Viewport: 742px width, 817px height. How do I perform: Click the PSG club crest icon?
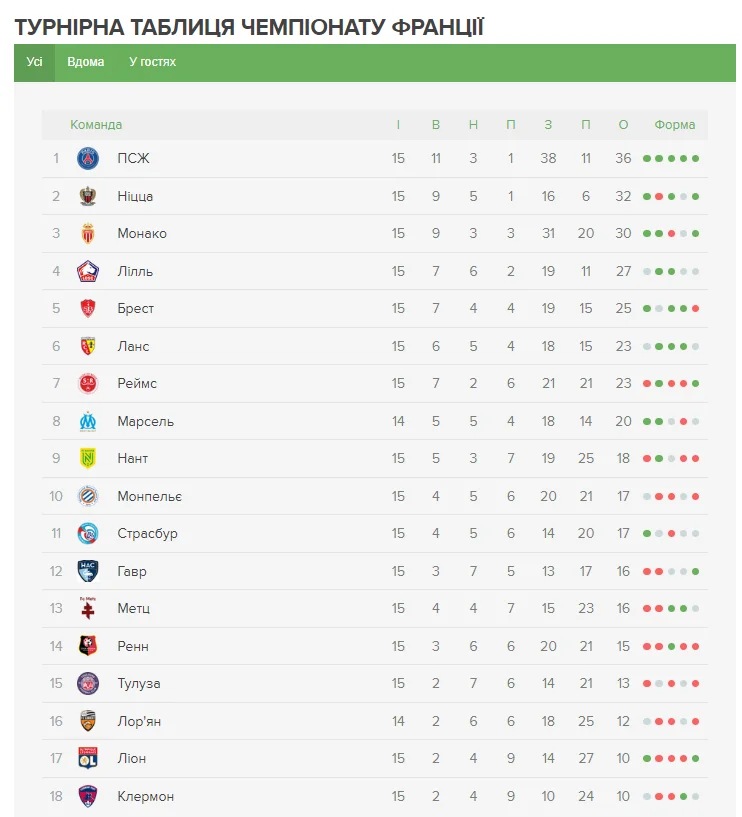(x=88, y=158)
